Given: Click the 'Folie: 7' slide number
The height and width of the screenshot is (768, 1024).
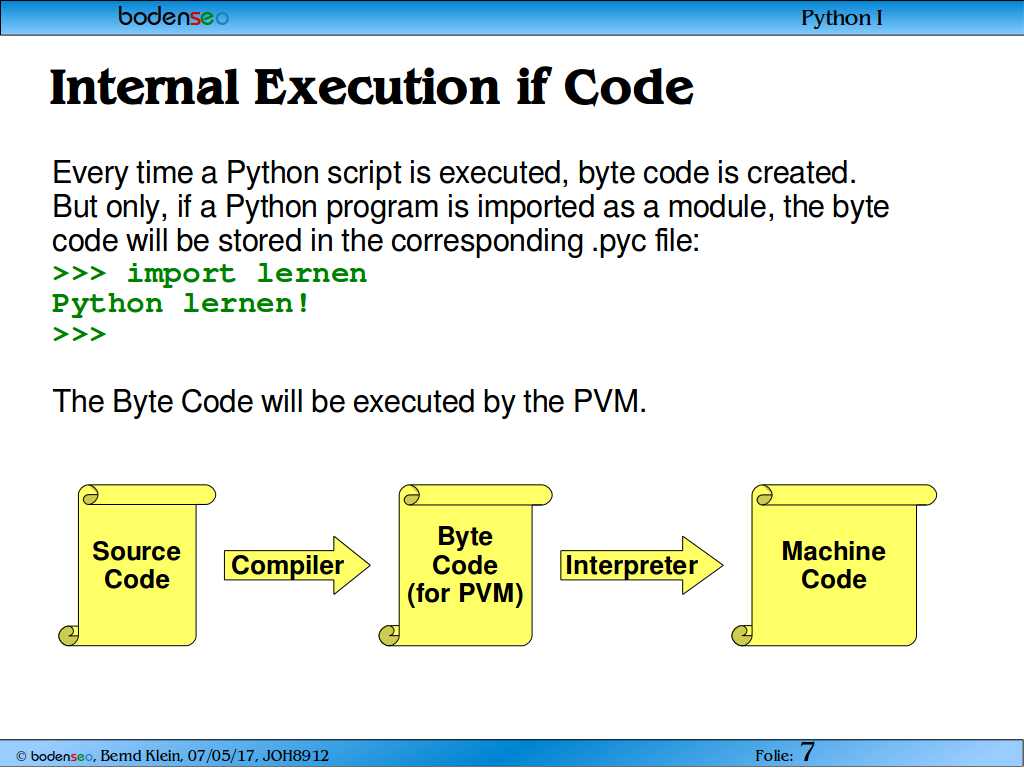Looking at the screenshot, I should pos(785,753).
